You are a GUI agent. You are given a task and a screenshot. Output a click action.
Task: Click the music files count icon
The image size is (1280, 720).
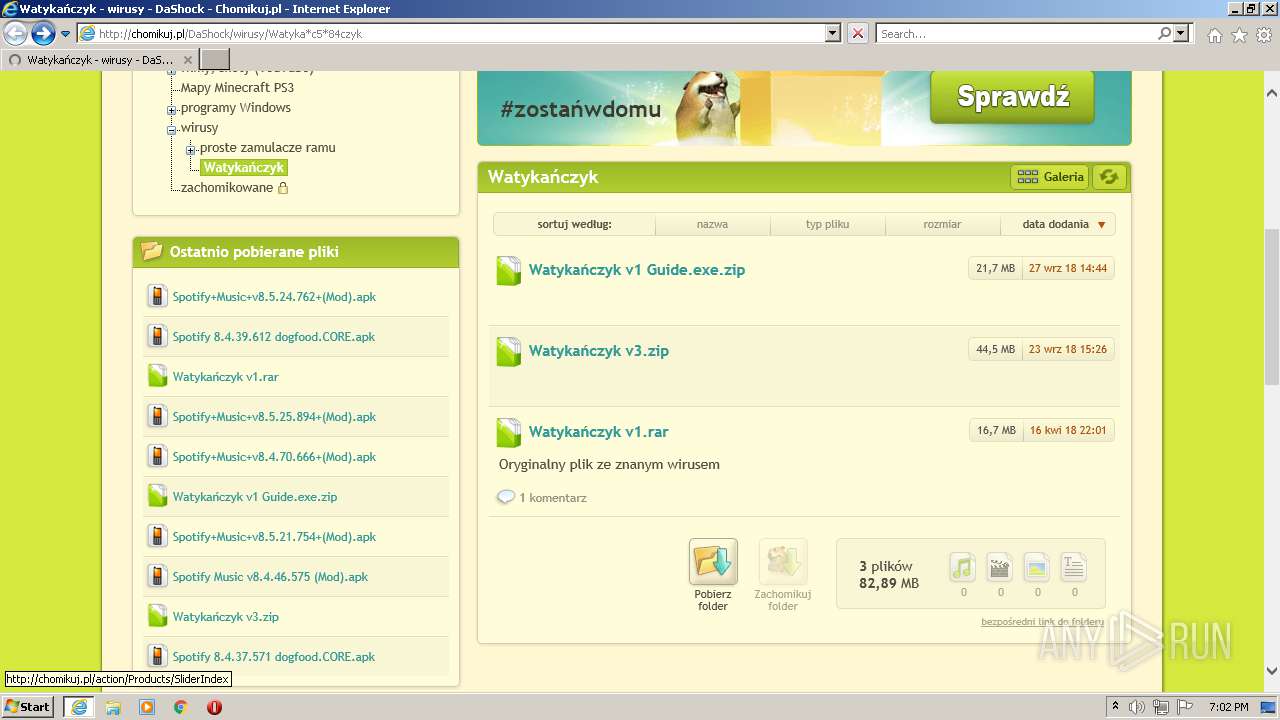[x=962, y=567]
